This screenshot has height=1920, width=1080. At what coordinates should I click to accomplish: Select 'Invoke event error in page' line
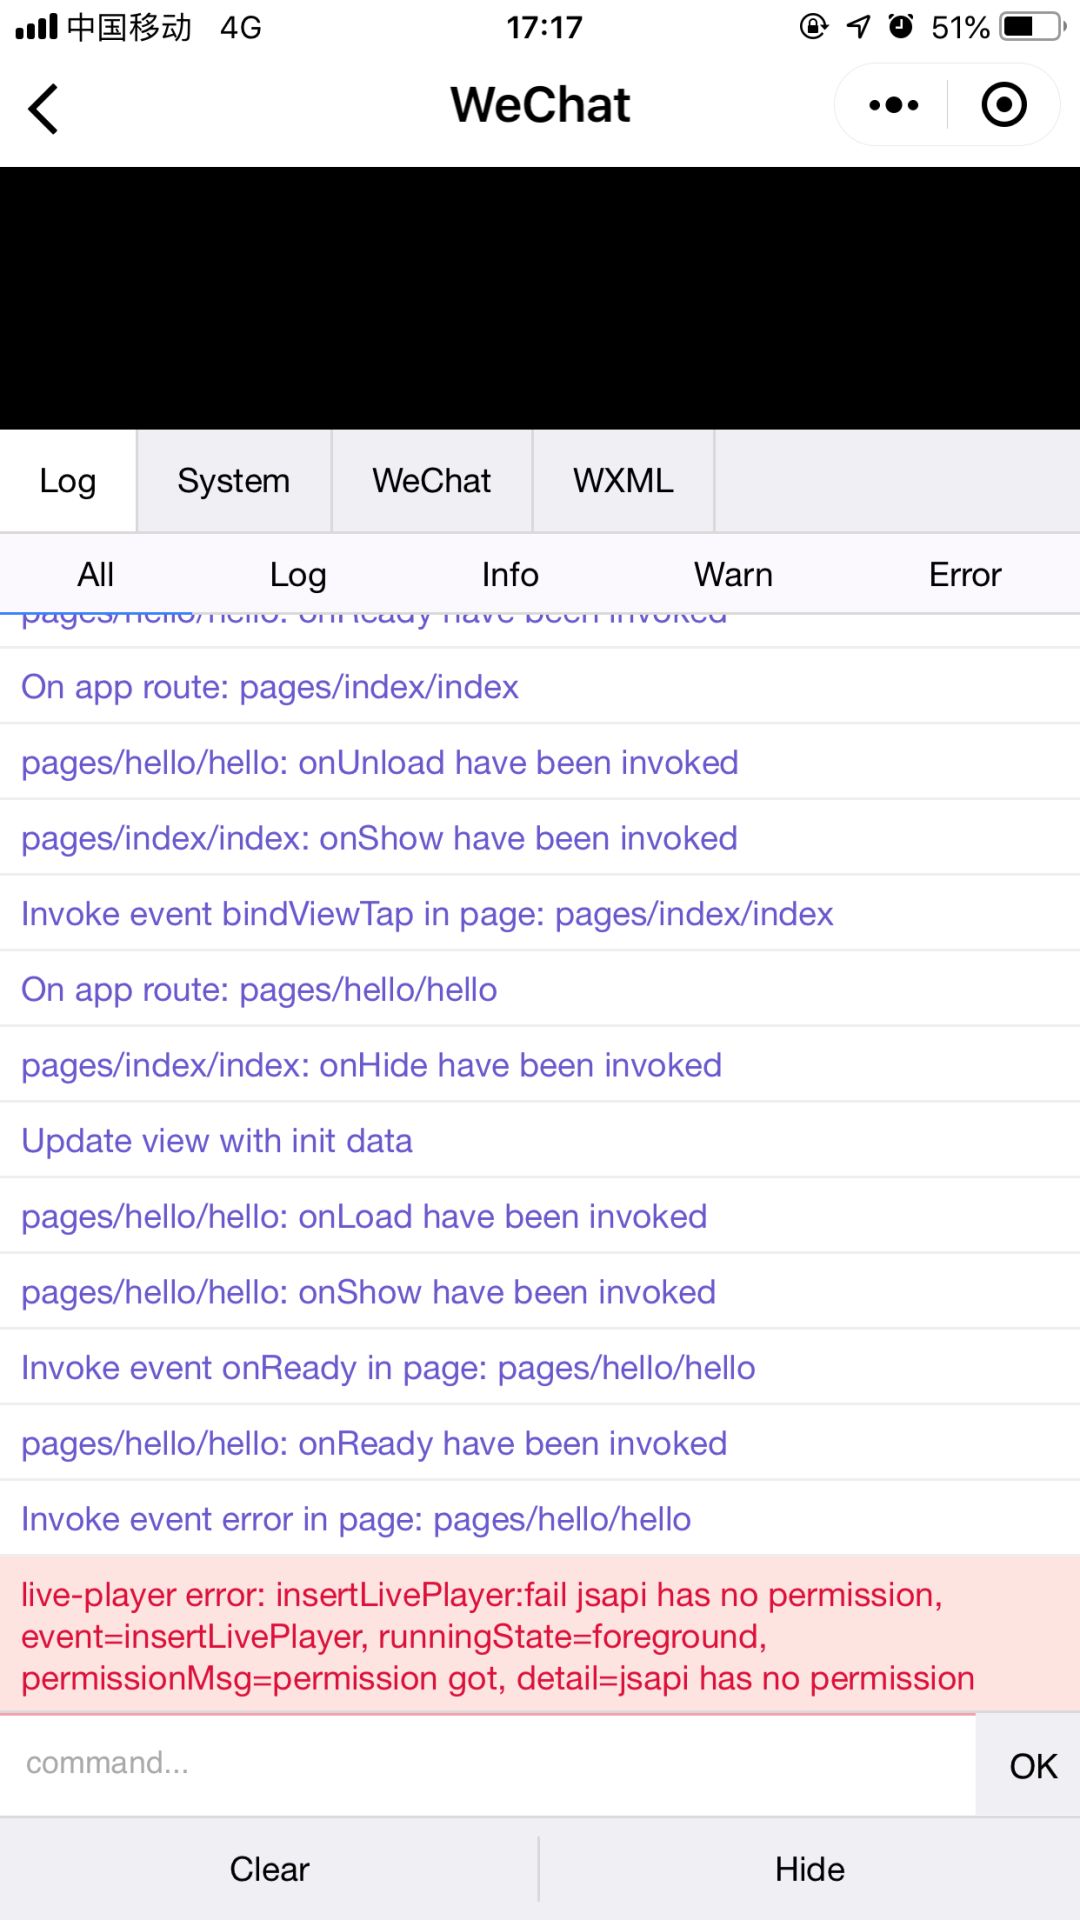click(x=540, y=1519)
